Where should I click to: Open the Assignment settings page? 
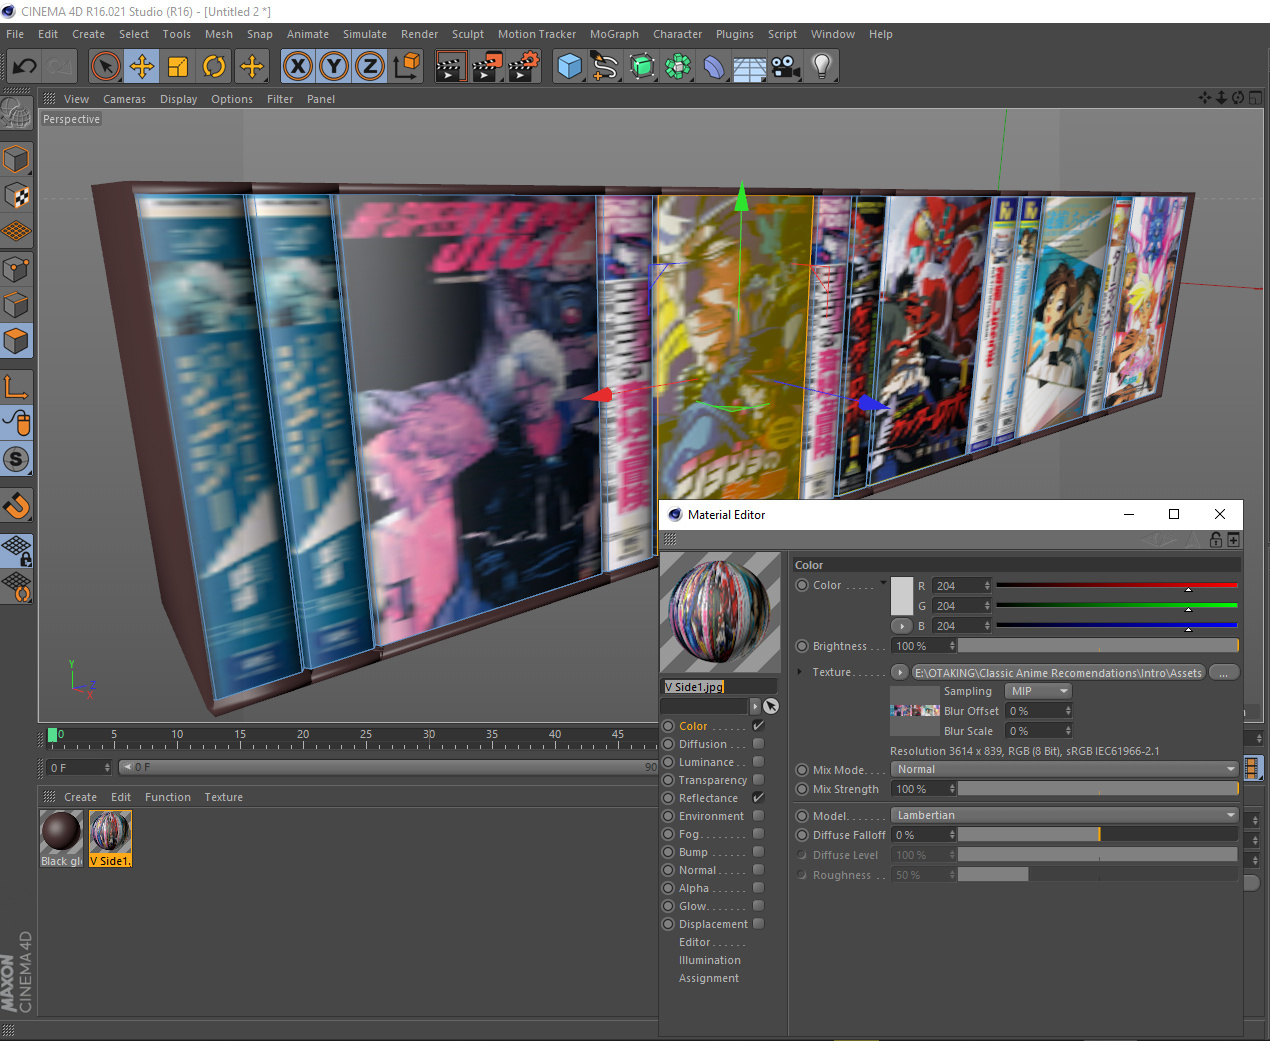(709, 978)
